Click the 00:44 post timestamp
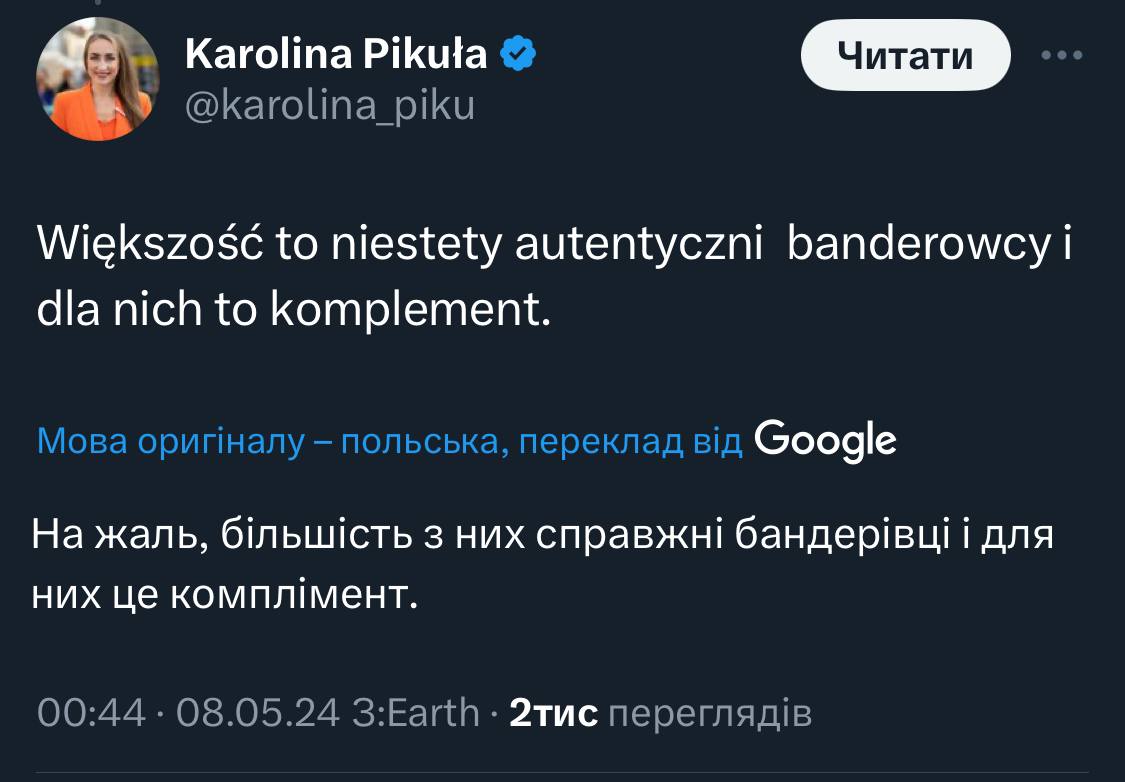 pyautogui.click(x=91, y=713)
